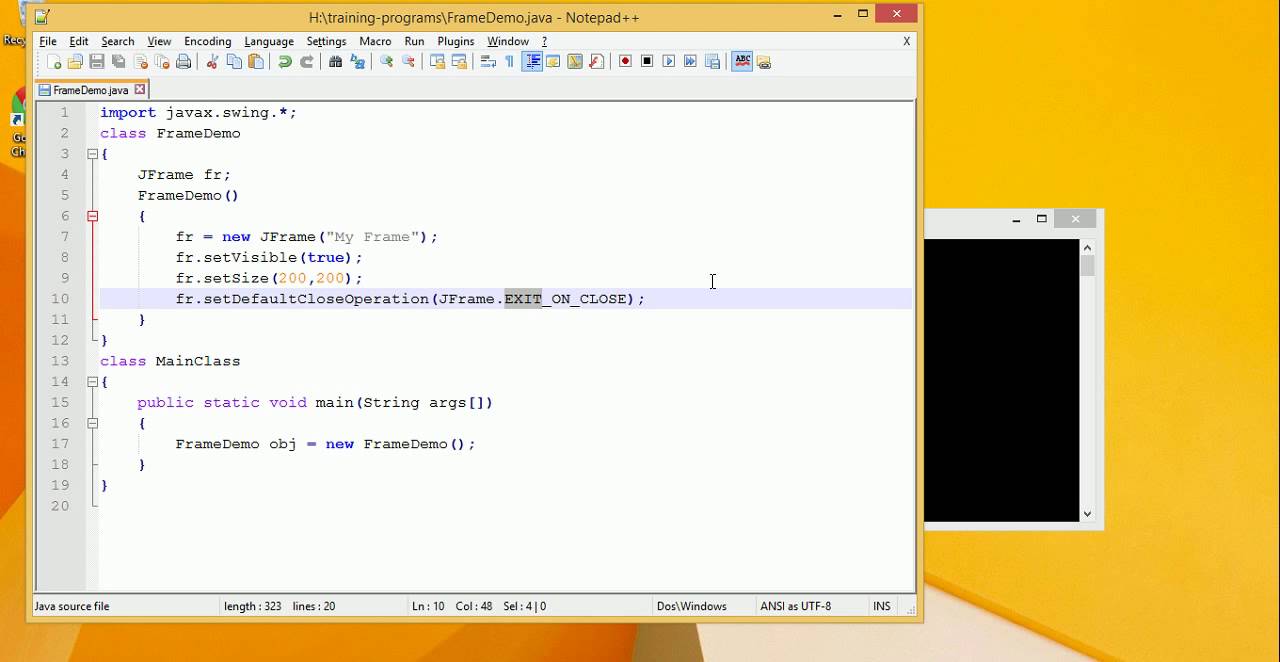
Task: Open the Document Map icon
Action: (x=575, y=62)
